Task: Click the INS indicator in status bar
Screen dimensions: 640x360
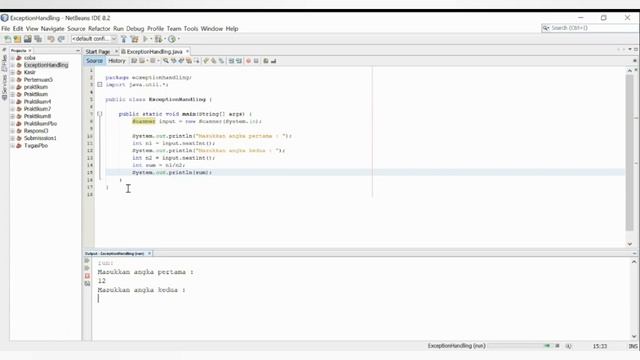Action: pos(633,346)
